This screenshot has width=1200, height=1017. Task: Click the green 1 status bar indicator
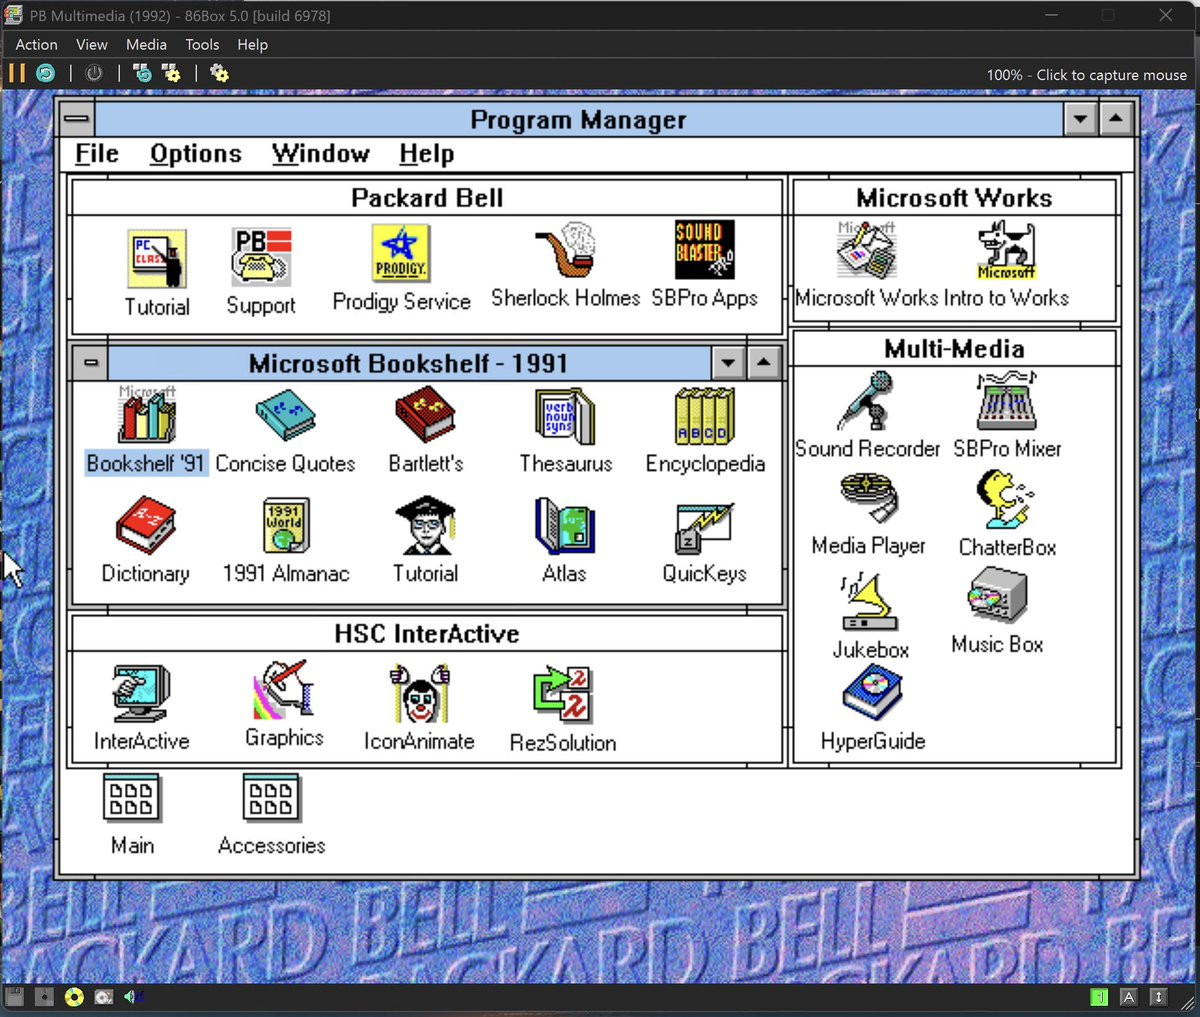[1099, 997]
